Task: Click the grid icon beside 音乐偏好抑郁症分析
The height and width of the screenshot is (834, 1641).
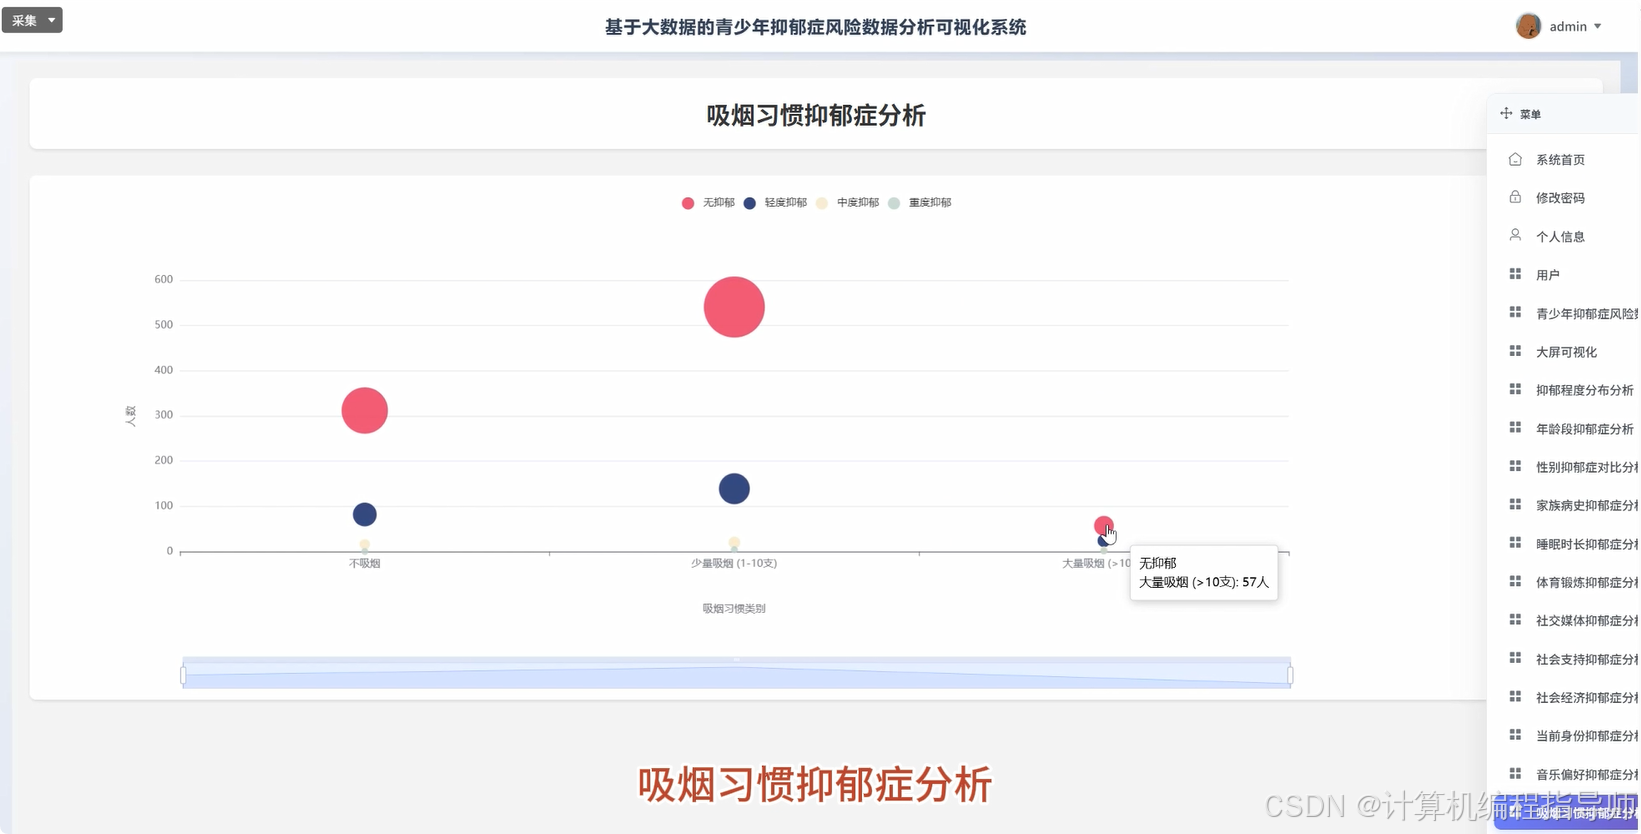Action: [1515, 774]
